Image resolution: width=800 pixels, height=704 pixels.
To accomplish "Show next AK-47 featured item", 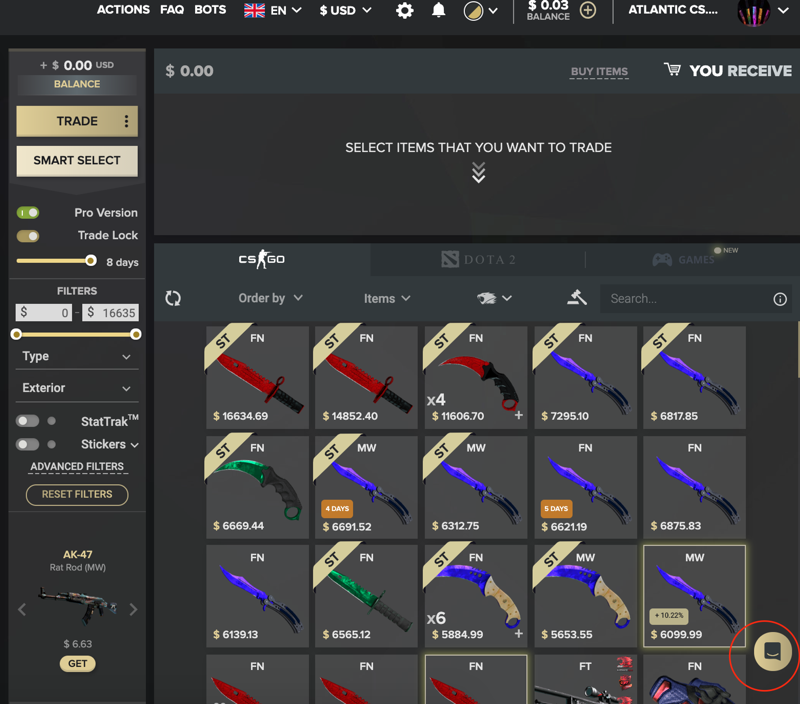I will pyautogui.click(x=133, y=609).
